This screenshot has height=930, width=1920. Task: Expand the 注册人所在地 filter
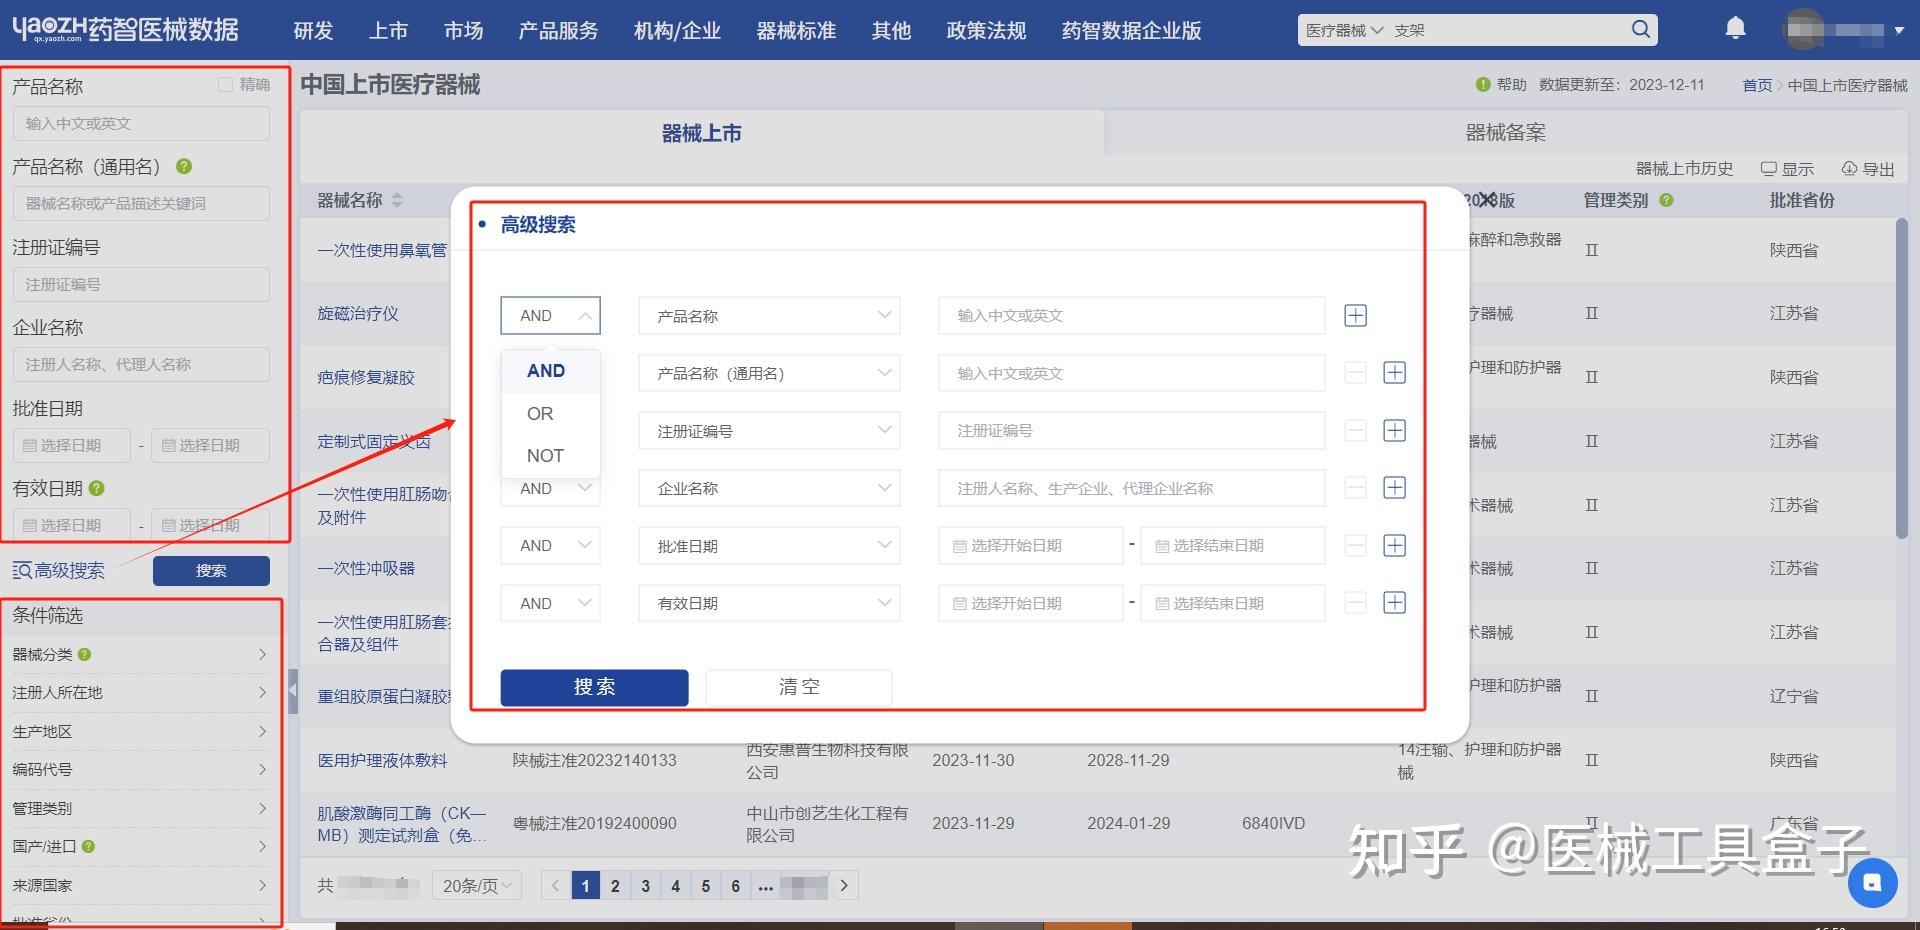(x=140, y=693)
